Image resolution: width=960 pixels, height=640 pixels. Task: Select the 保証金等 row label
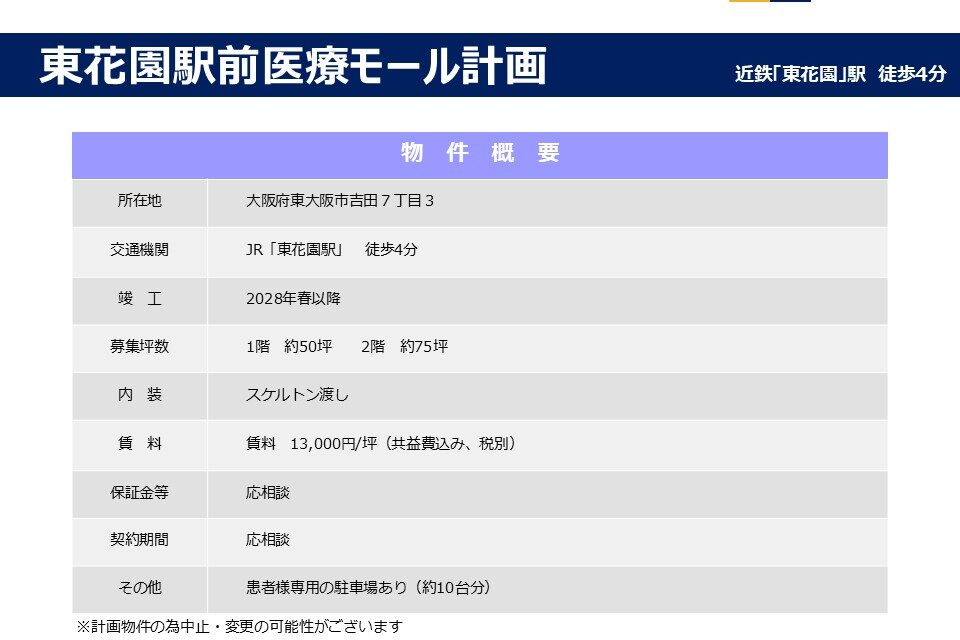click(x=139, y=493)
